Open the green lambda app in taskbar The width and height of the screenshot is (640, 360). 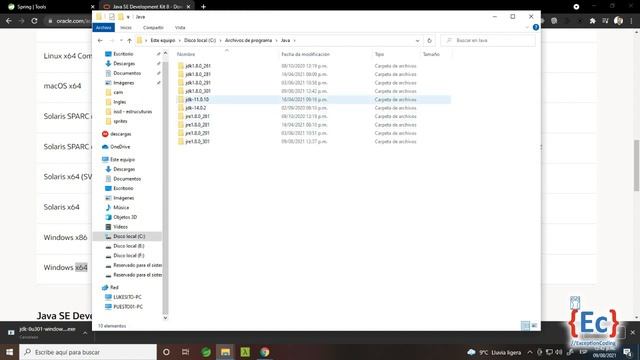pos(245,352)
